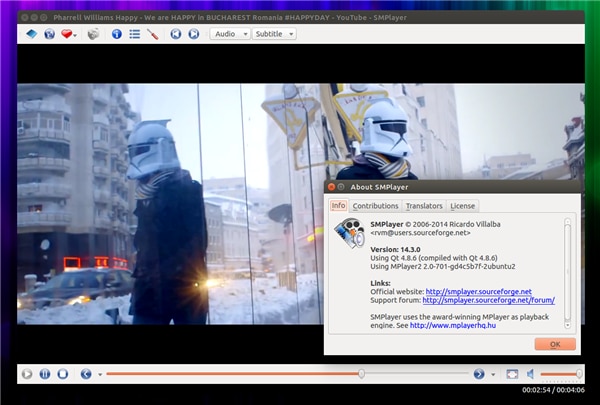This screenshot has width=600, height=405.
Task: Click the red heart Favorites icon
Action: (x=66, y=34)
